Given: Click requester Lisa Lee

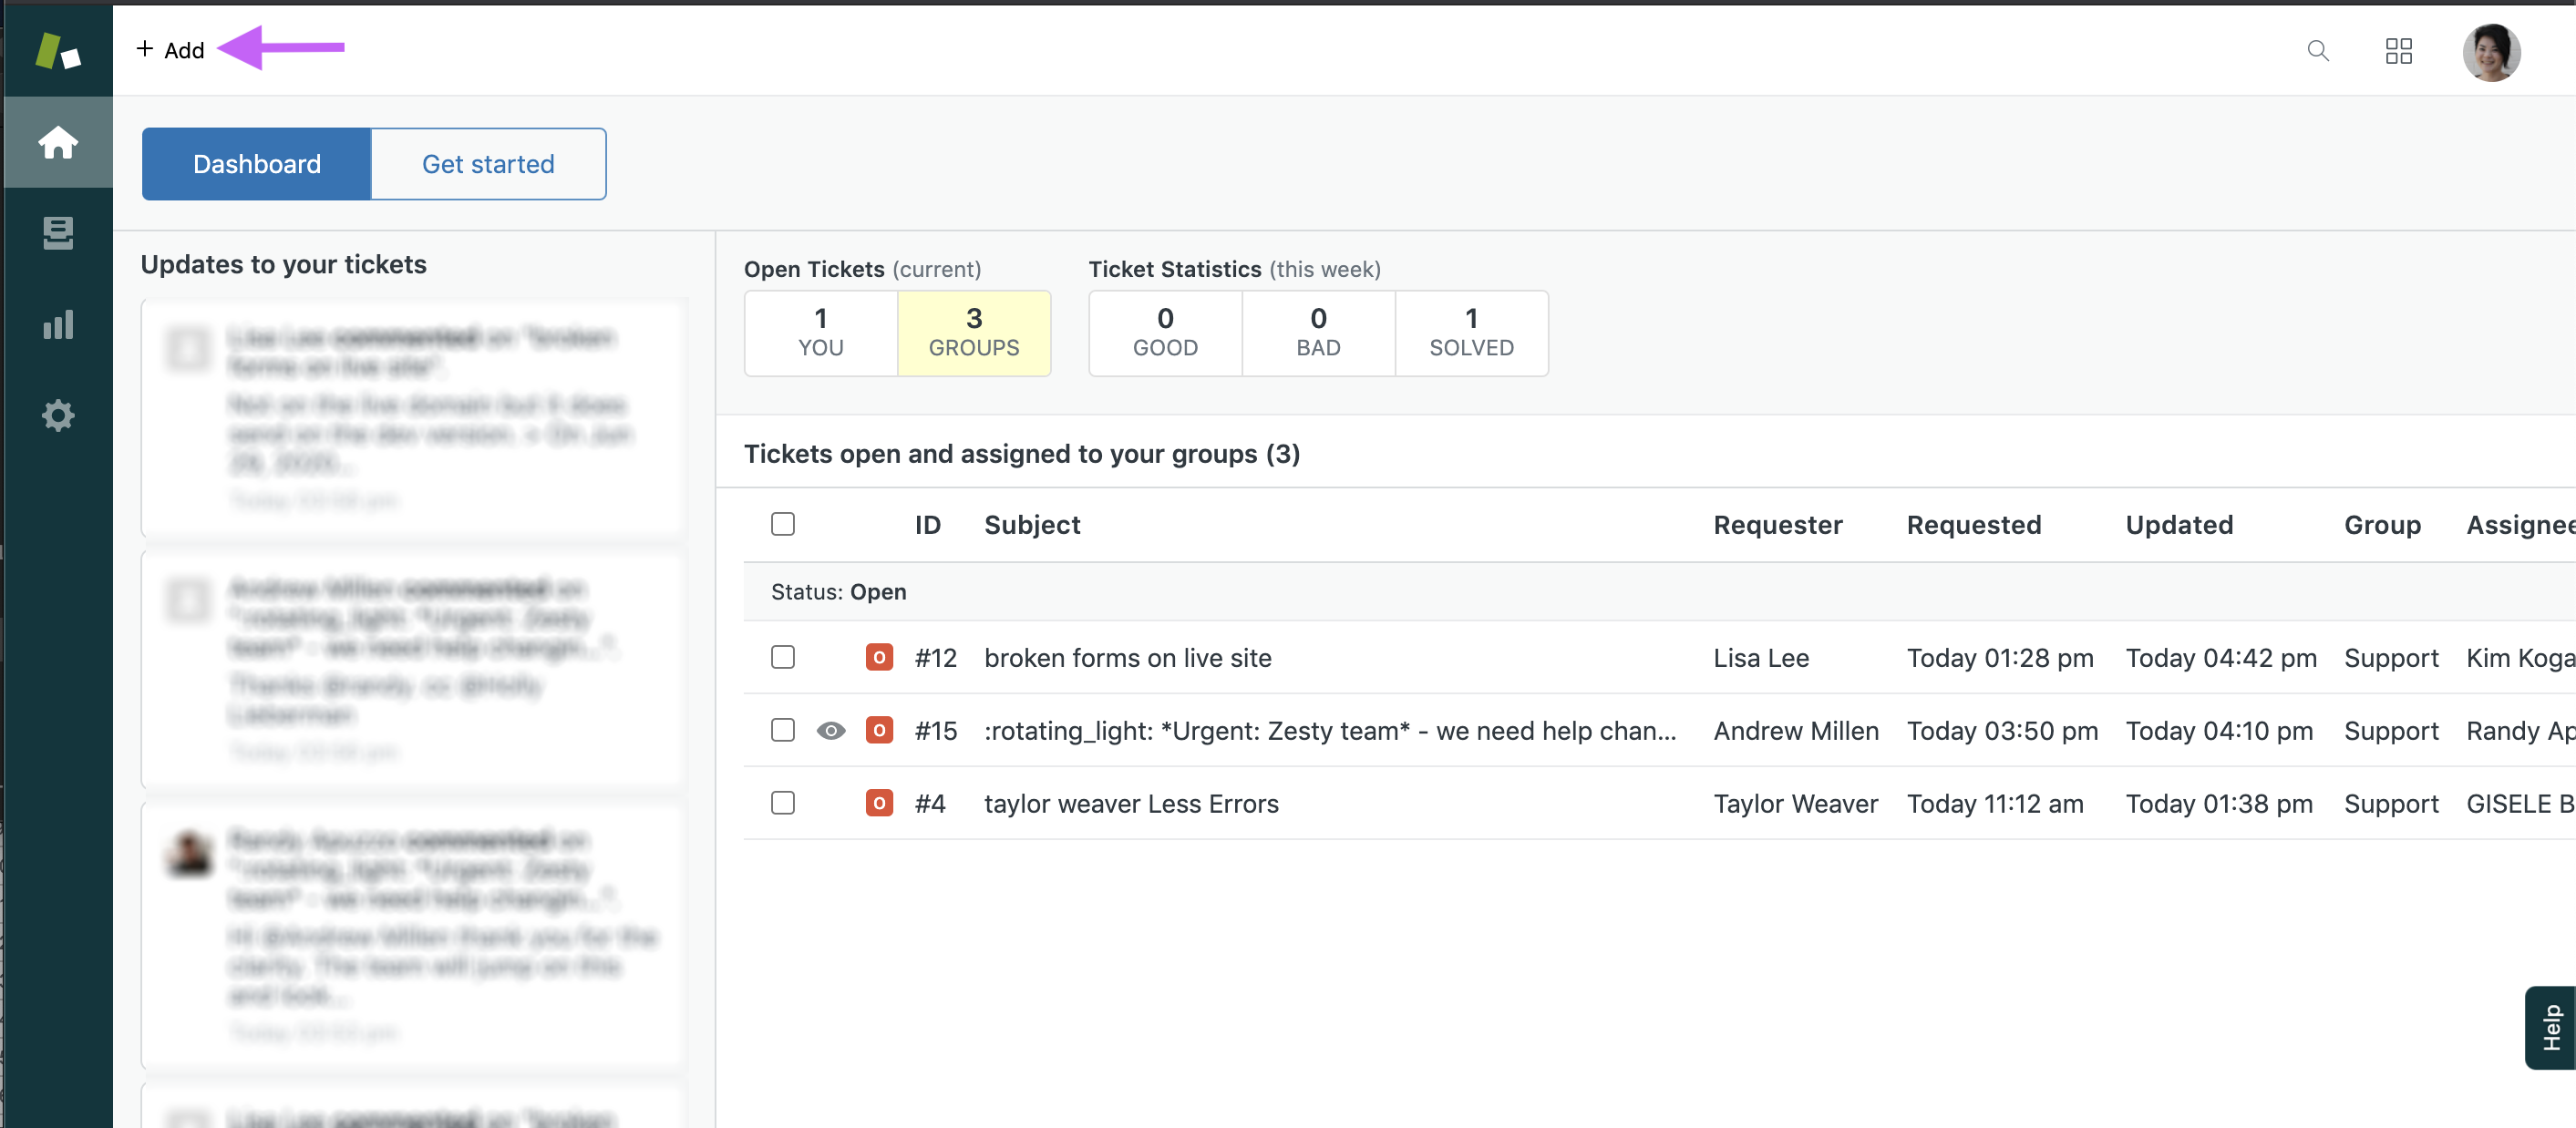Looking at the screenshot, I should pyautogui.click(x=1761, y=658).
